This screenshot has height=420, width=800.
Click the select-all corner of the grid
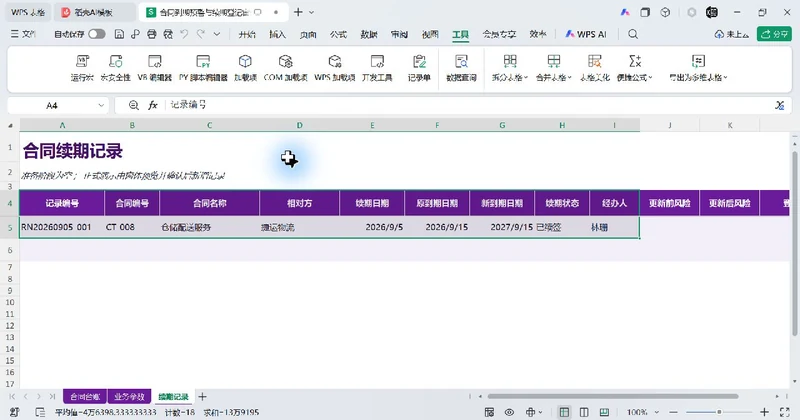10,125
